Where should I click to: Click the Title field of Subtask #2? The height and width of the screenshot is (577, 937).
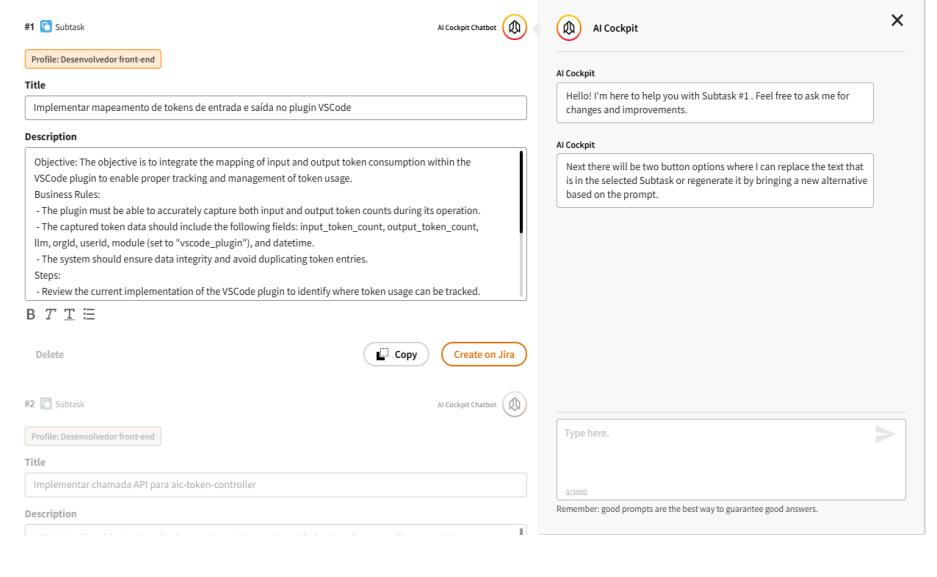(275, 484)
